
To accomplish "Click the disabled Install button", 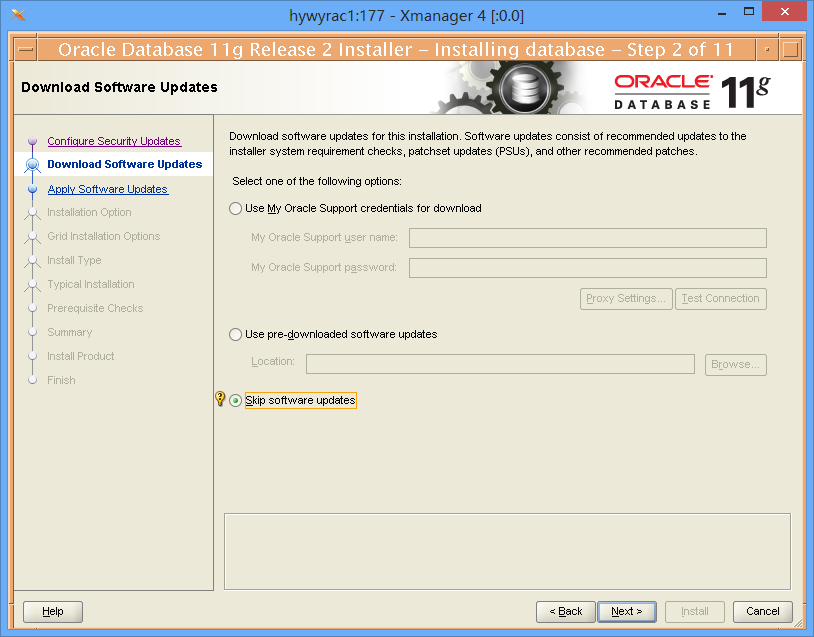I will tap(695, 612).
